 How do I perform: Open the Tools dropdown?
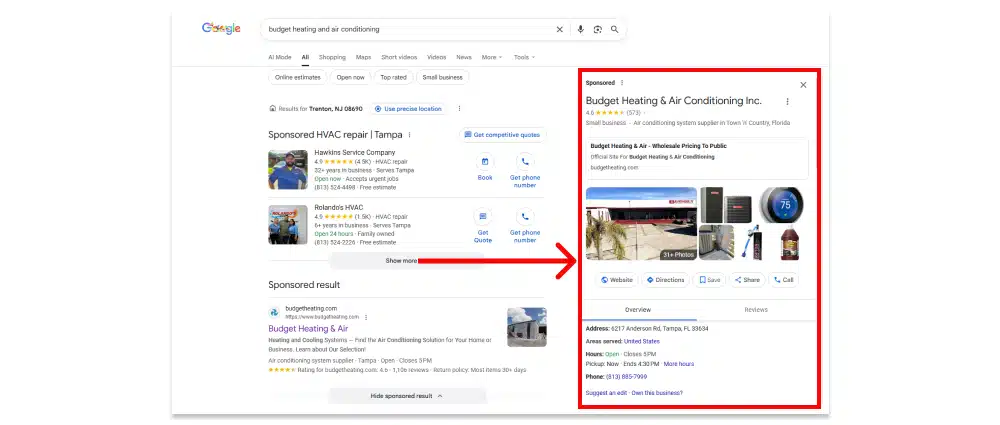click(524, 57)
